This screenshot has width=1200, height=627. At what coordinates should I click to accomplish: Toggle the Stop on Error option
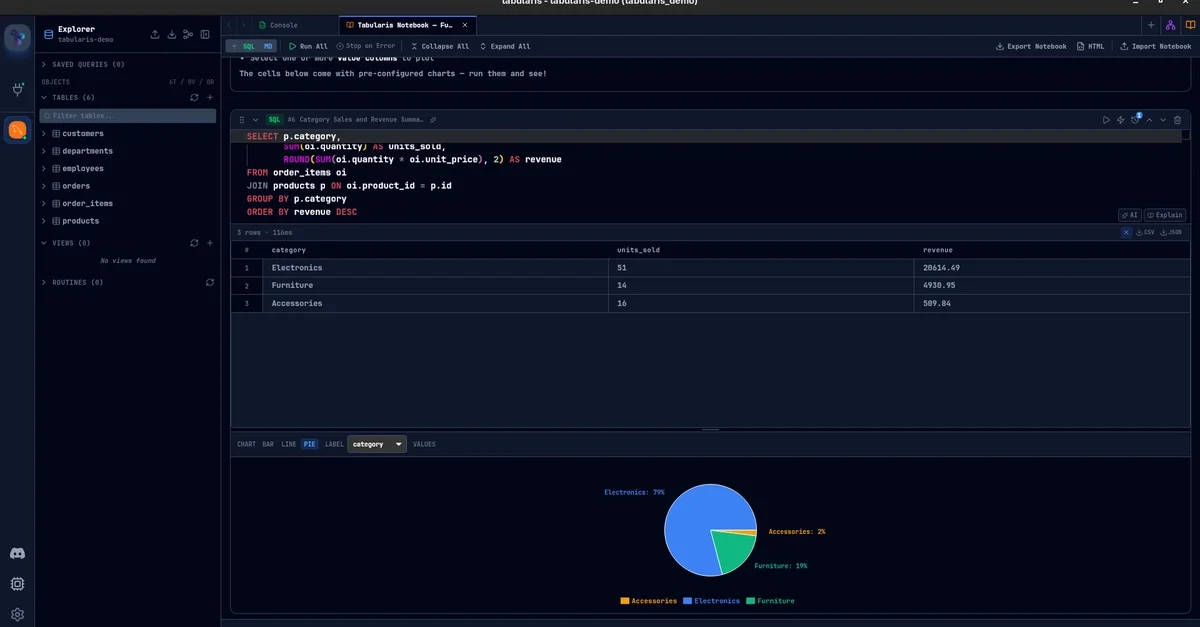pyautogui.click(x=366, y=46)
